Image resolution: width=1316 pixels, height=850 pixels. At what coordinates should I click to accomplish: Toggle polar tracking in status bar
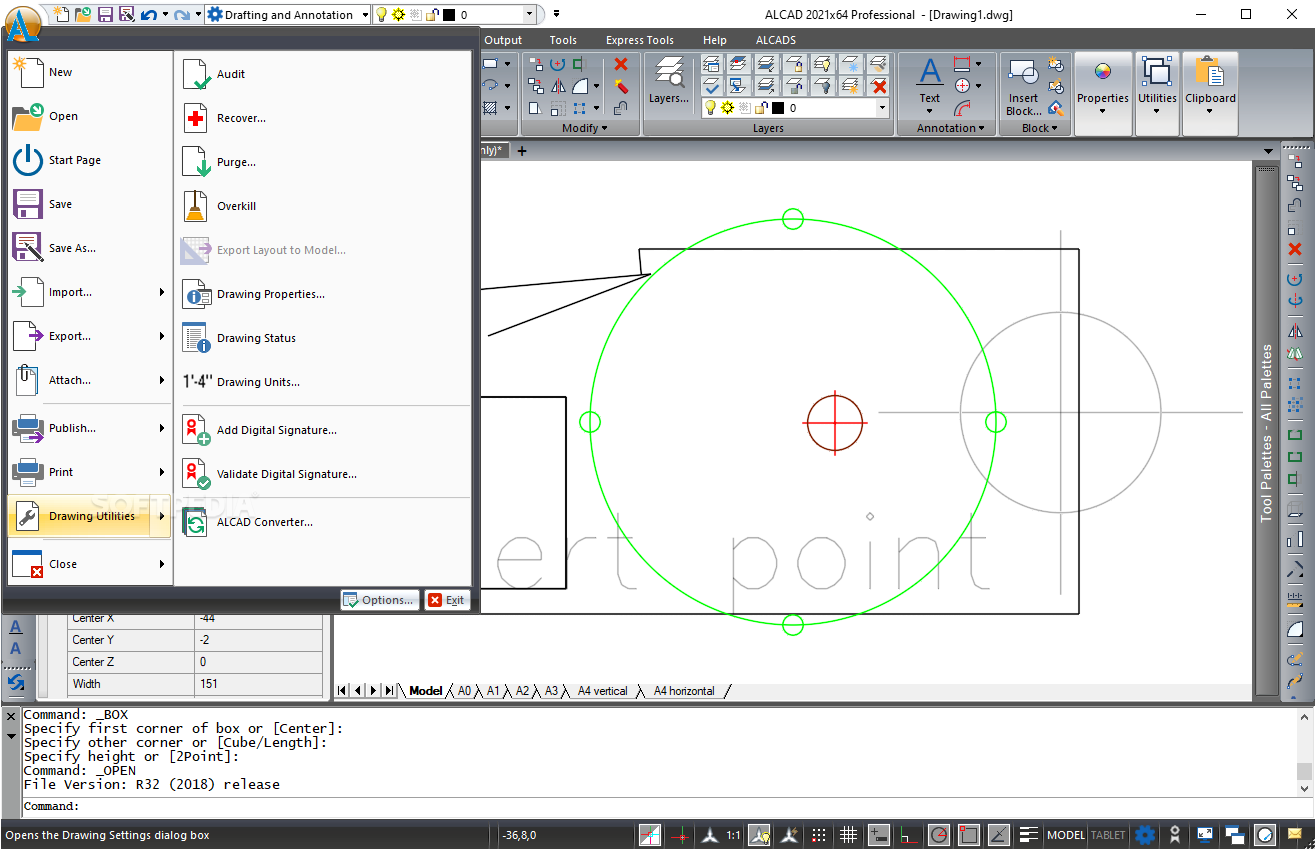tap(939, 835)
